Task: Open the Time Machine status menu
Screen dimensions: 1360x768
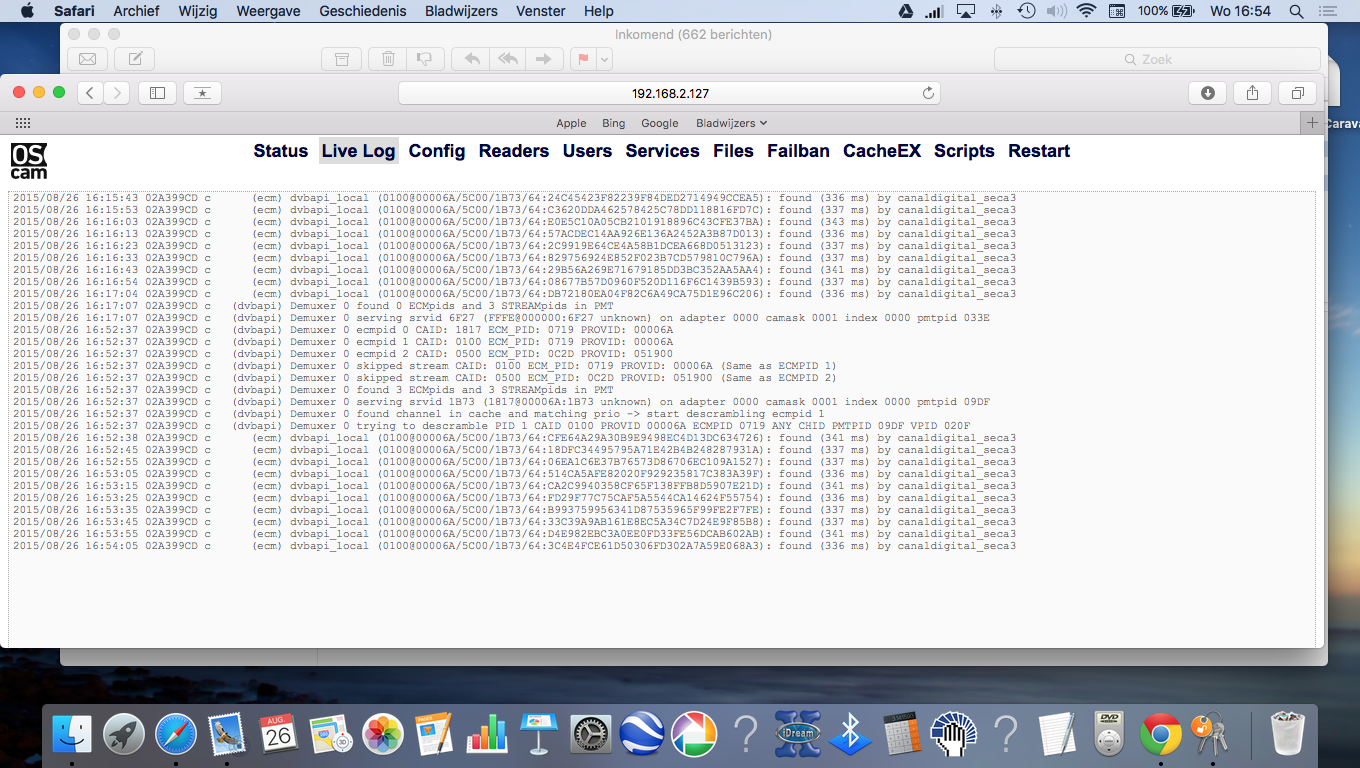Action: [x=1026, y=11]
